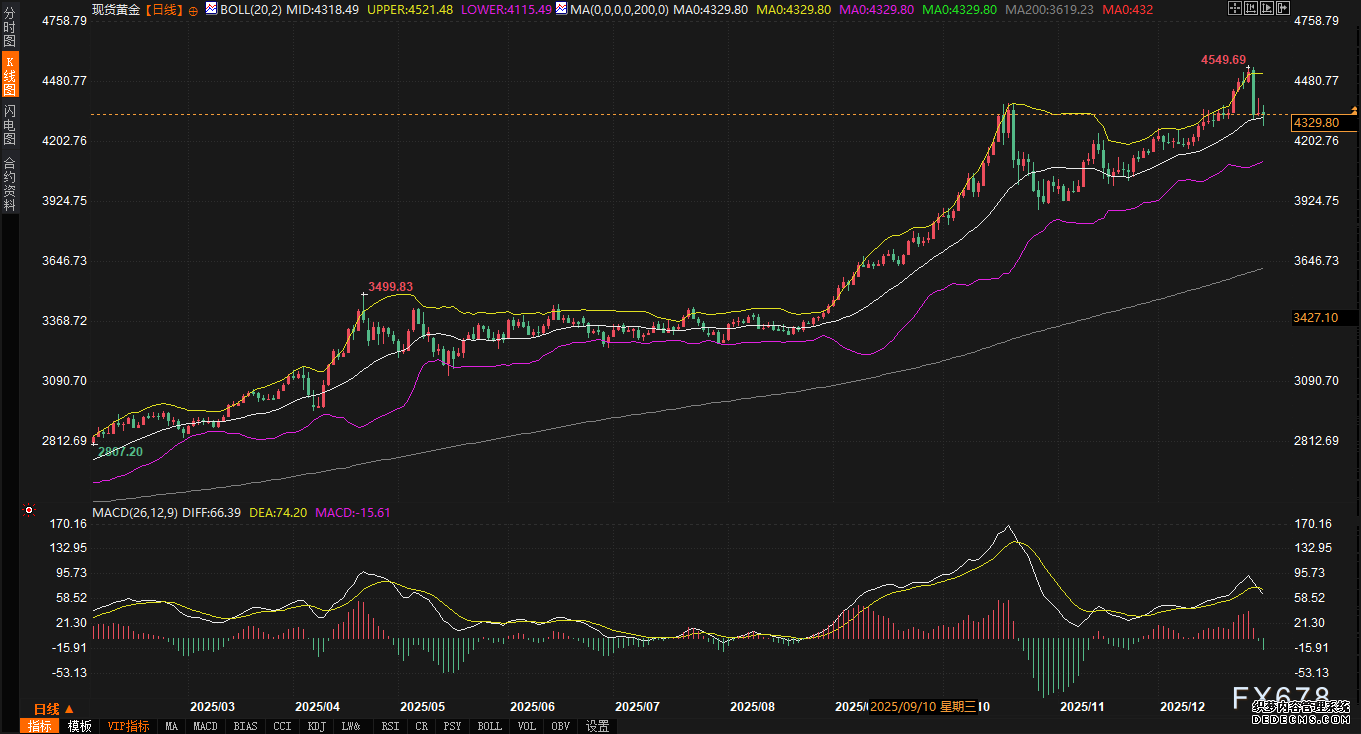Click the orange price alert arrow icon

point(1354,108)
